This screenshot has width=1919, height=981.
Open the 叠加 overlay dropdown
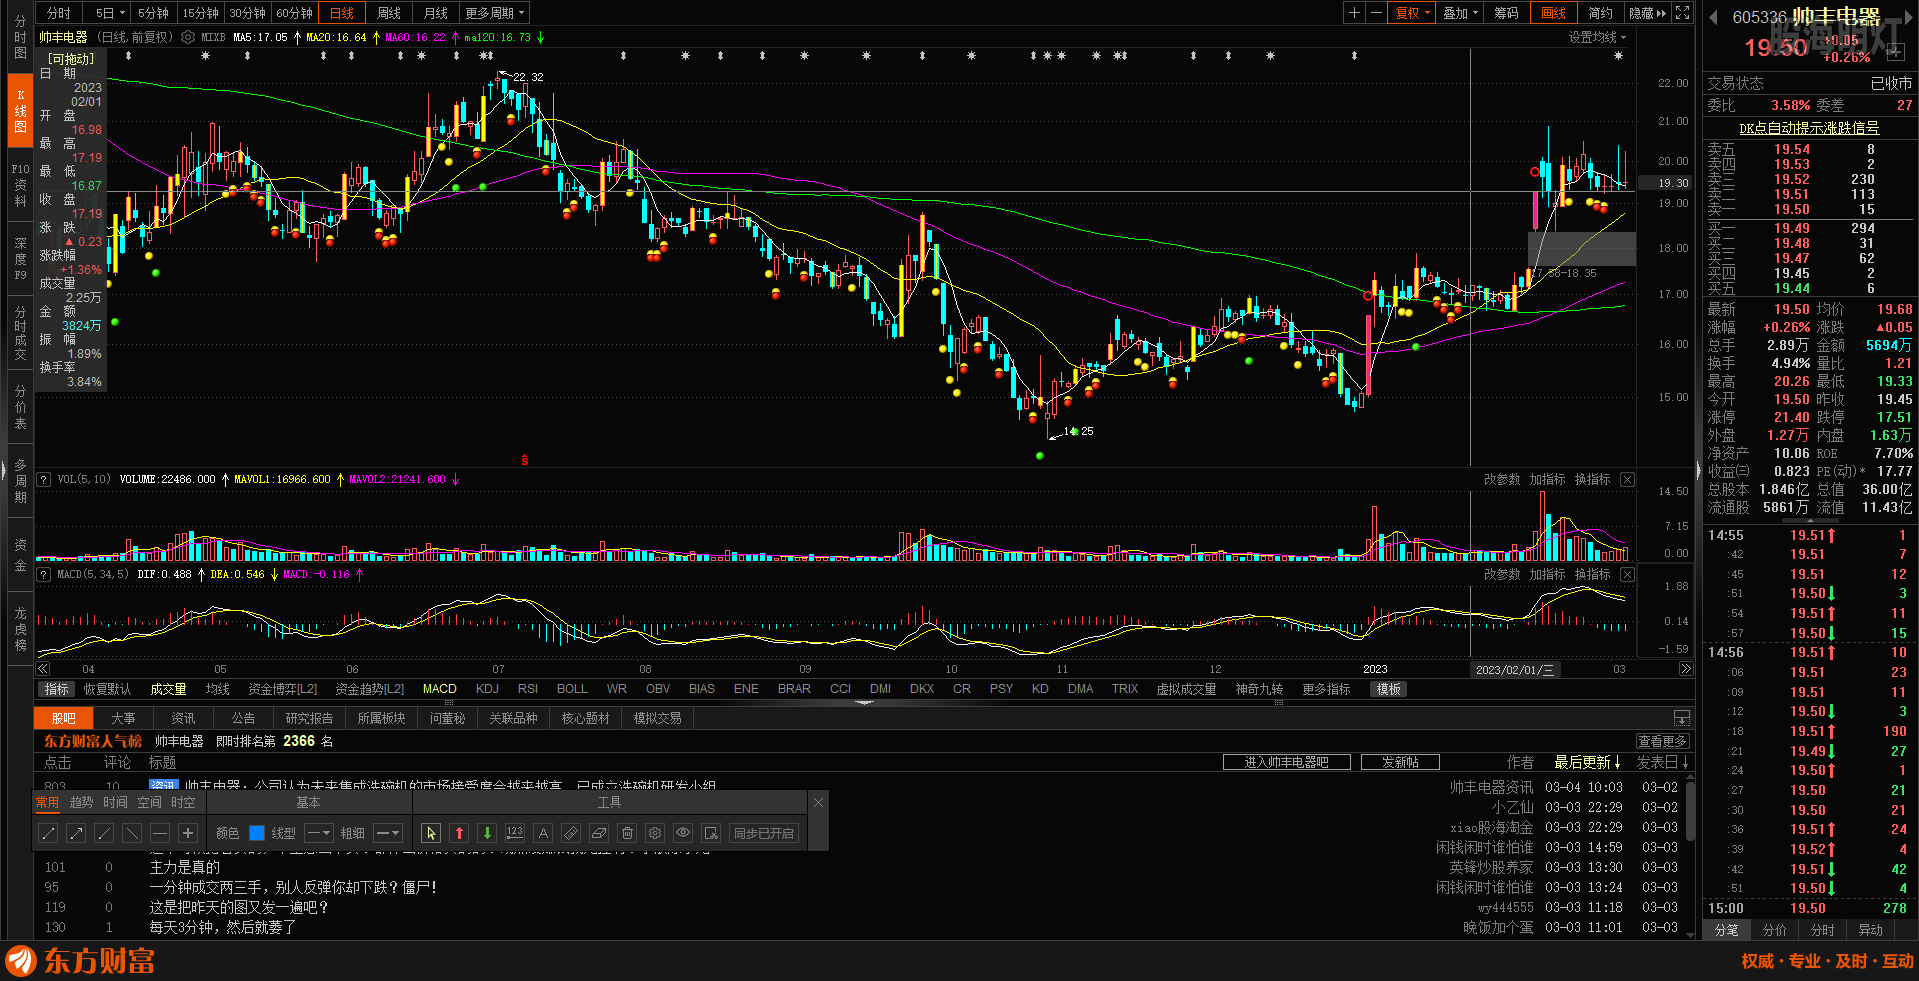coord(1461,13)
